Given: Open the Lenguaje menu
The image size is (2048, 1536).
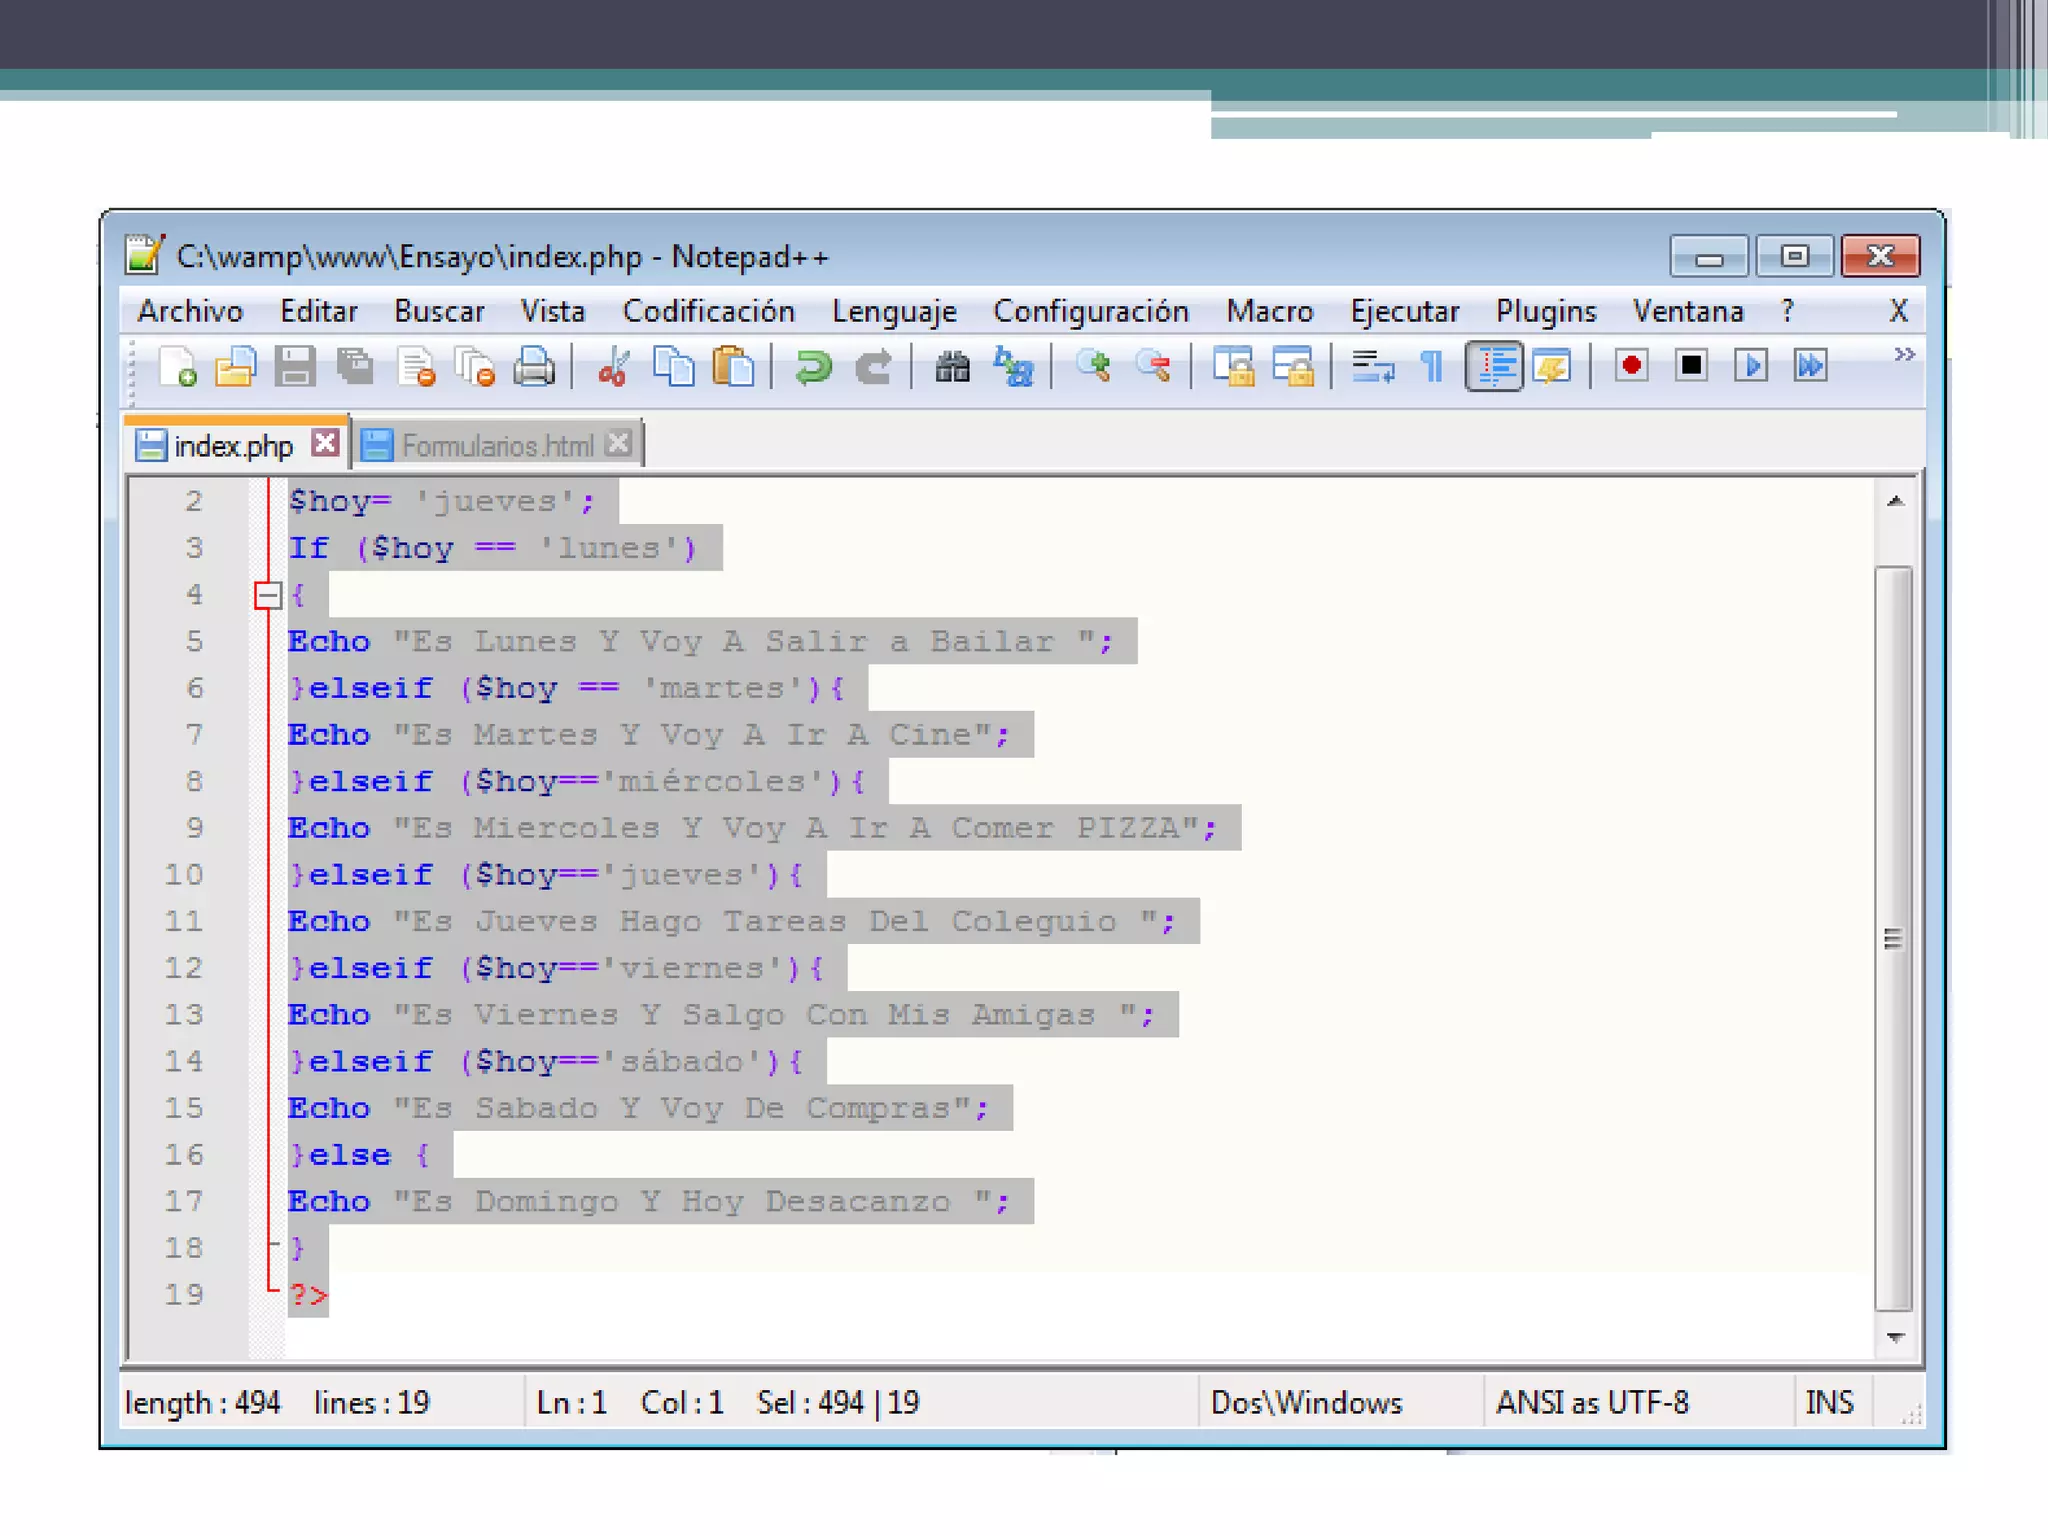Looking at the screenshot, I should (895, 312).
